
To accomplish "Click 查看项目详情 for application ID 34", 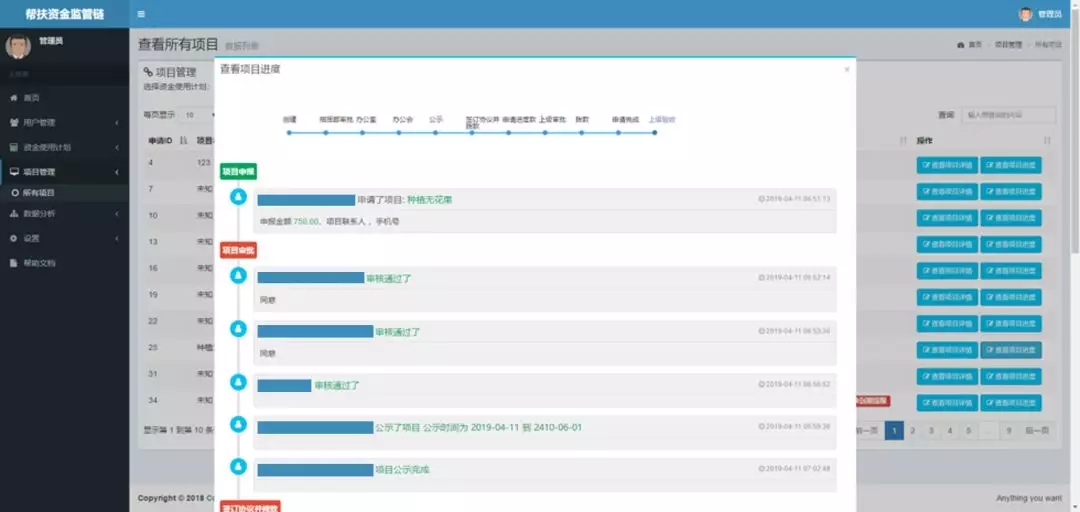I will tap(947, 402).
